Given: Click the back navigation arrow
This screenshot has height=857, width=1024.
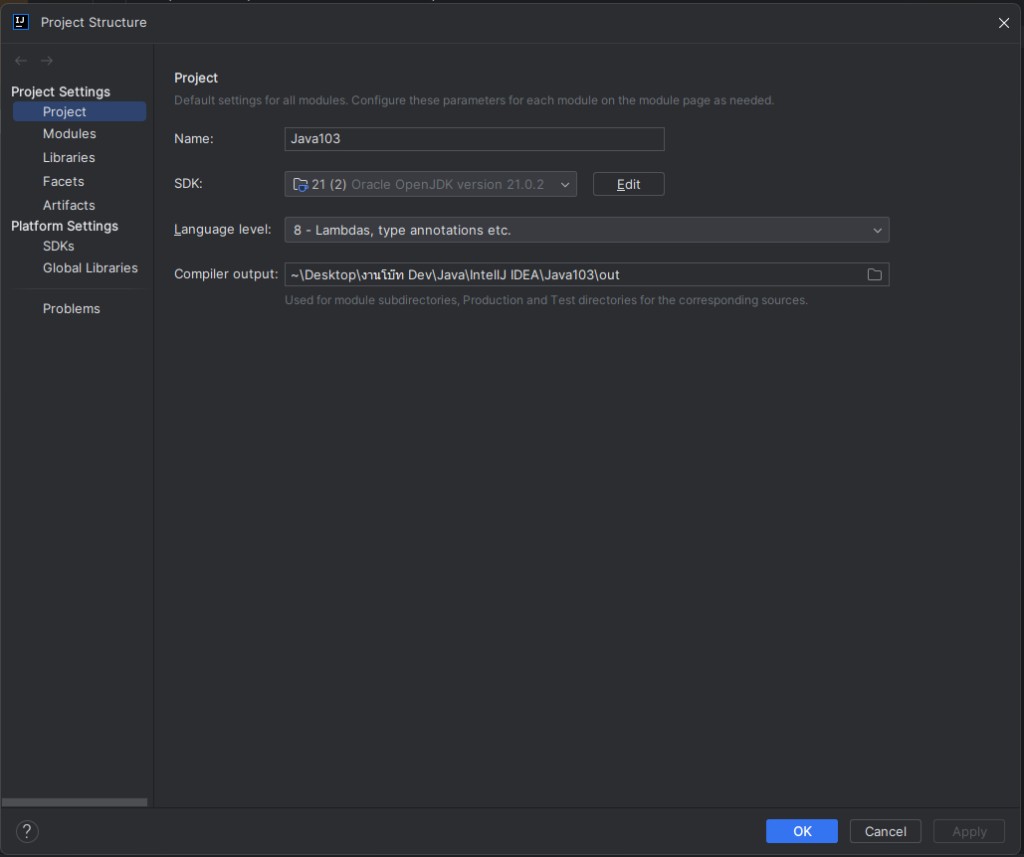Looking at the screenshot, I should click(x=21, y=61).
